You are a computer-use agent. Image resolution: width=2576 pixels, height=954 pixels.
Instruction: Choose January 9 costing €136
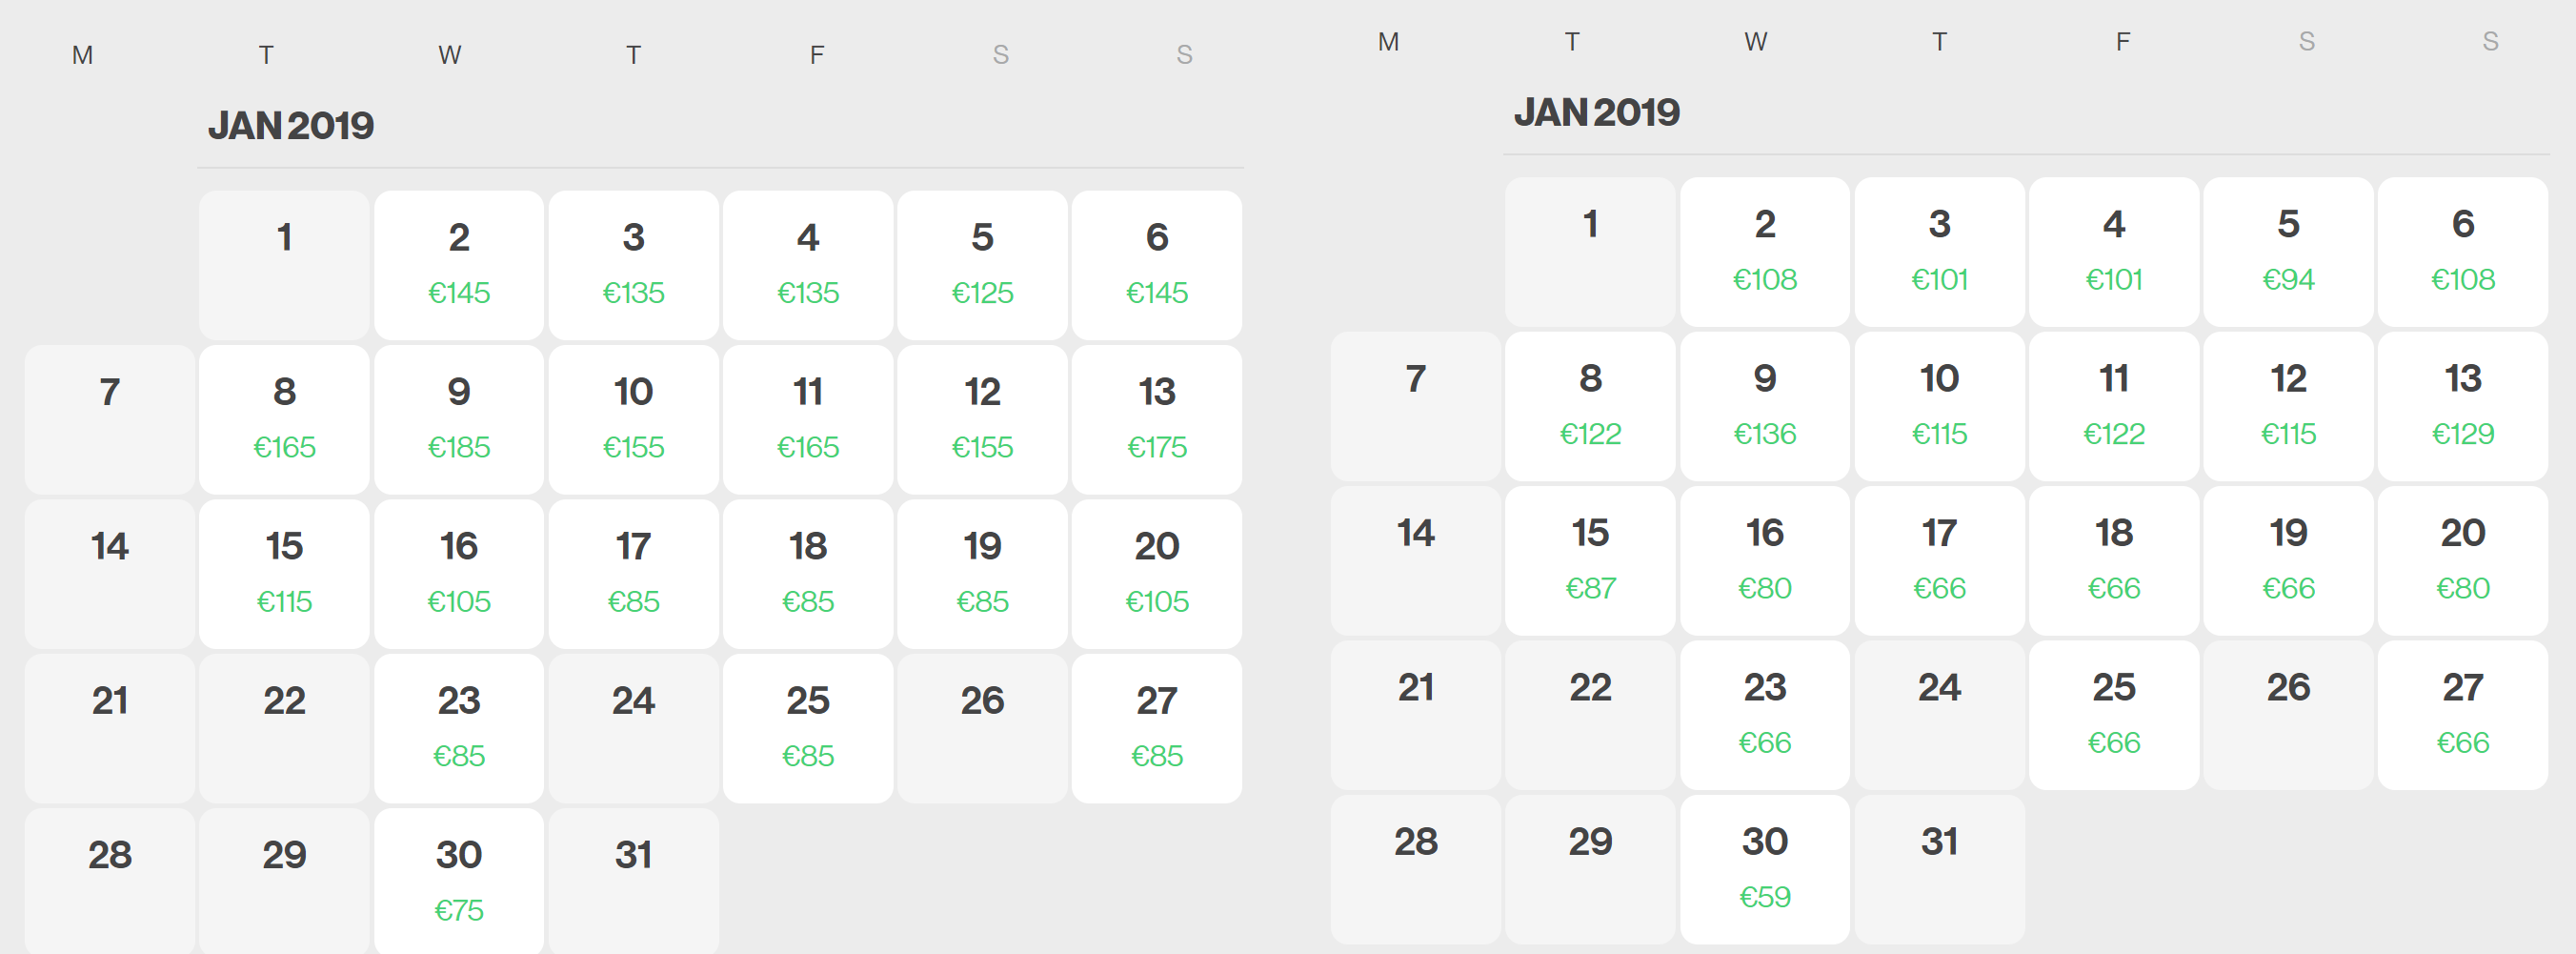click(1765, 405)
